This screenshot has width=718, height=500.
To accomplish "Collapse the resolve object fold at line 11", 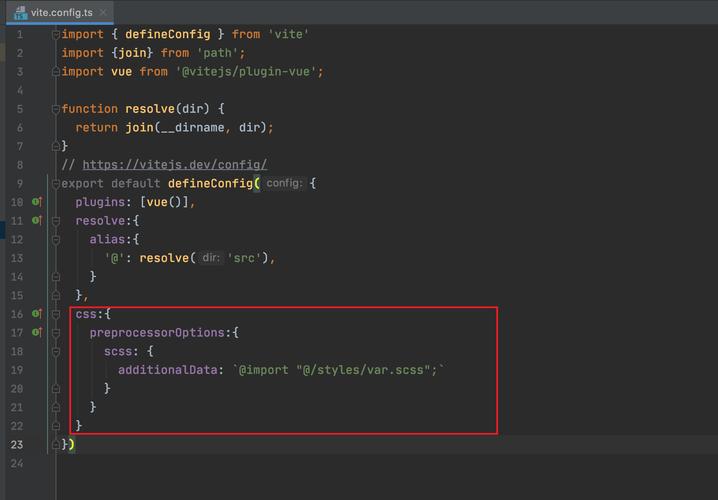I will pos(56,221).
